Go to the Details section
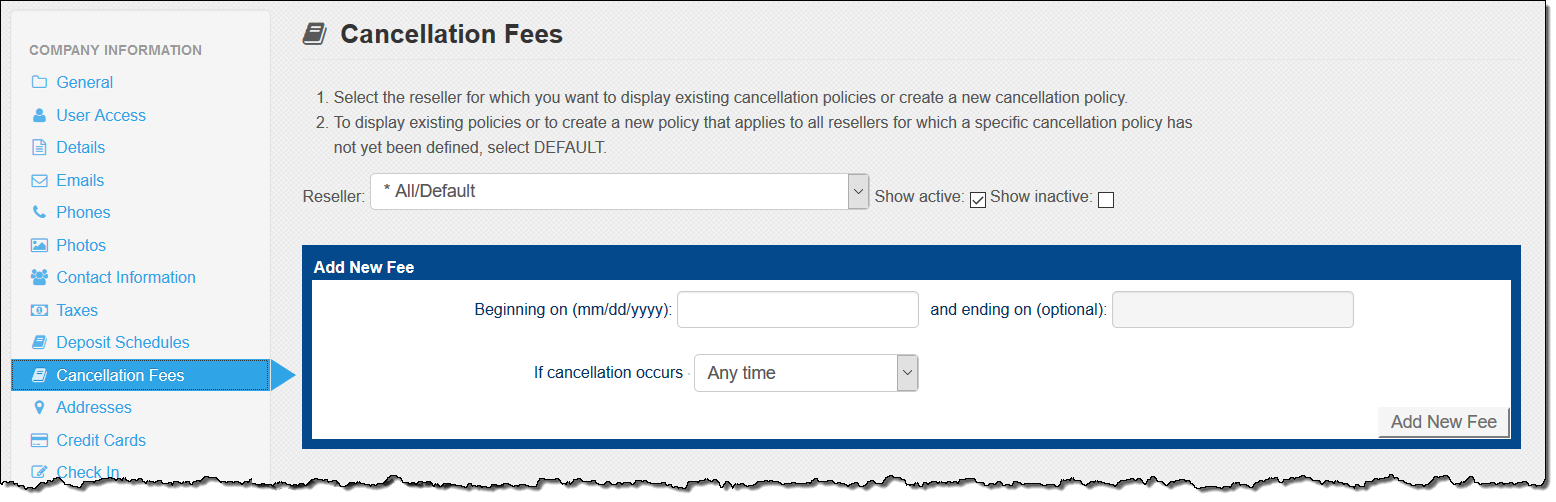Image resolution: width=1556 pixels, height=502 pixels. click(80, 147)
